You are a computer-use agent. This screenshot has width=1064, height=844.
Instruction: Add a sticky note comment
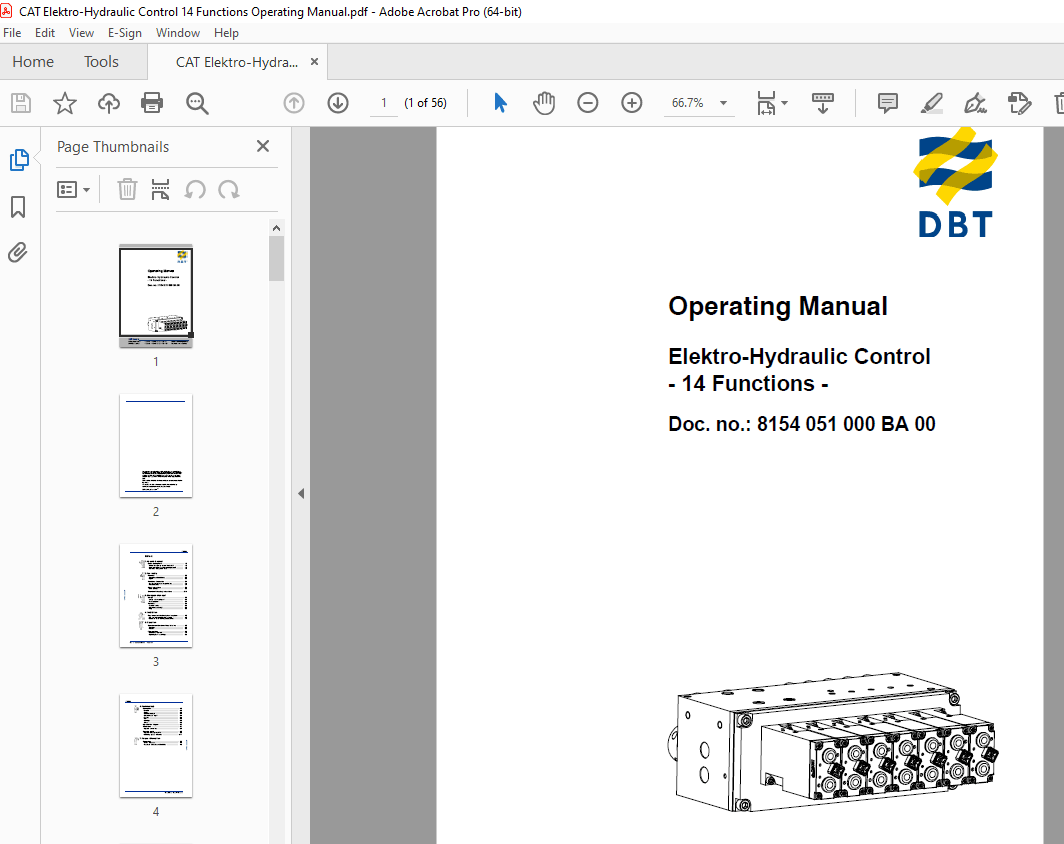tap(888, 103)
